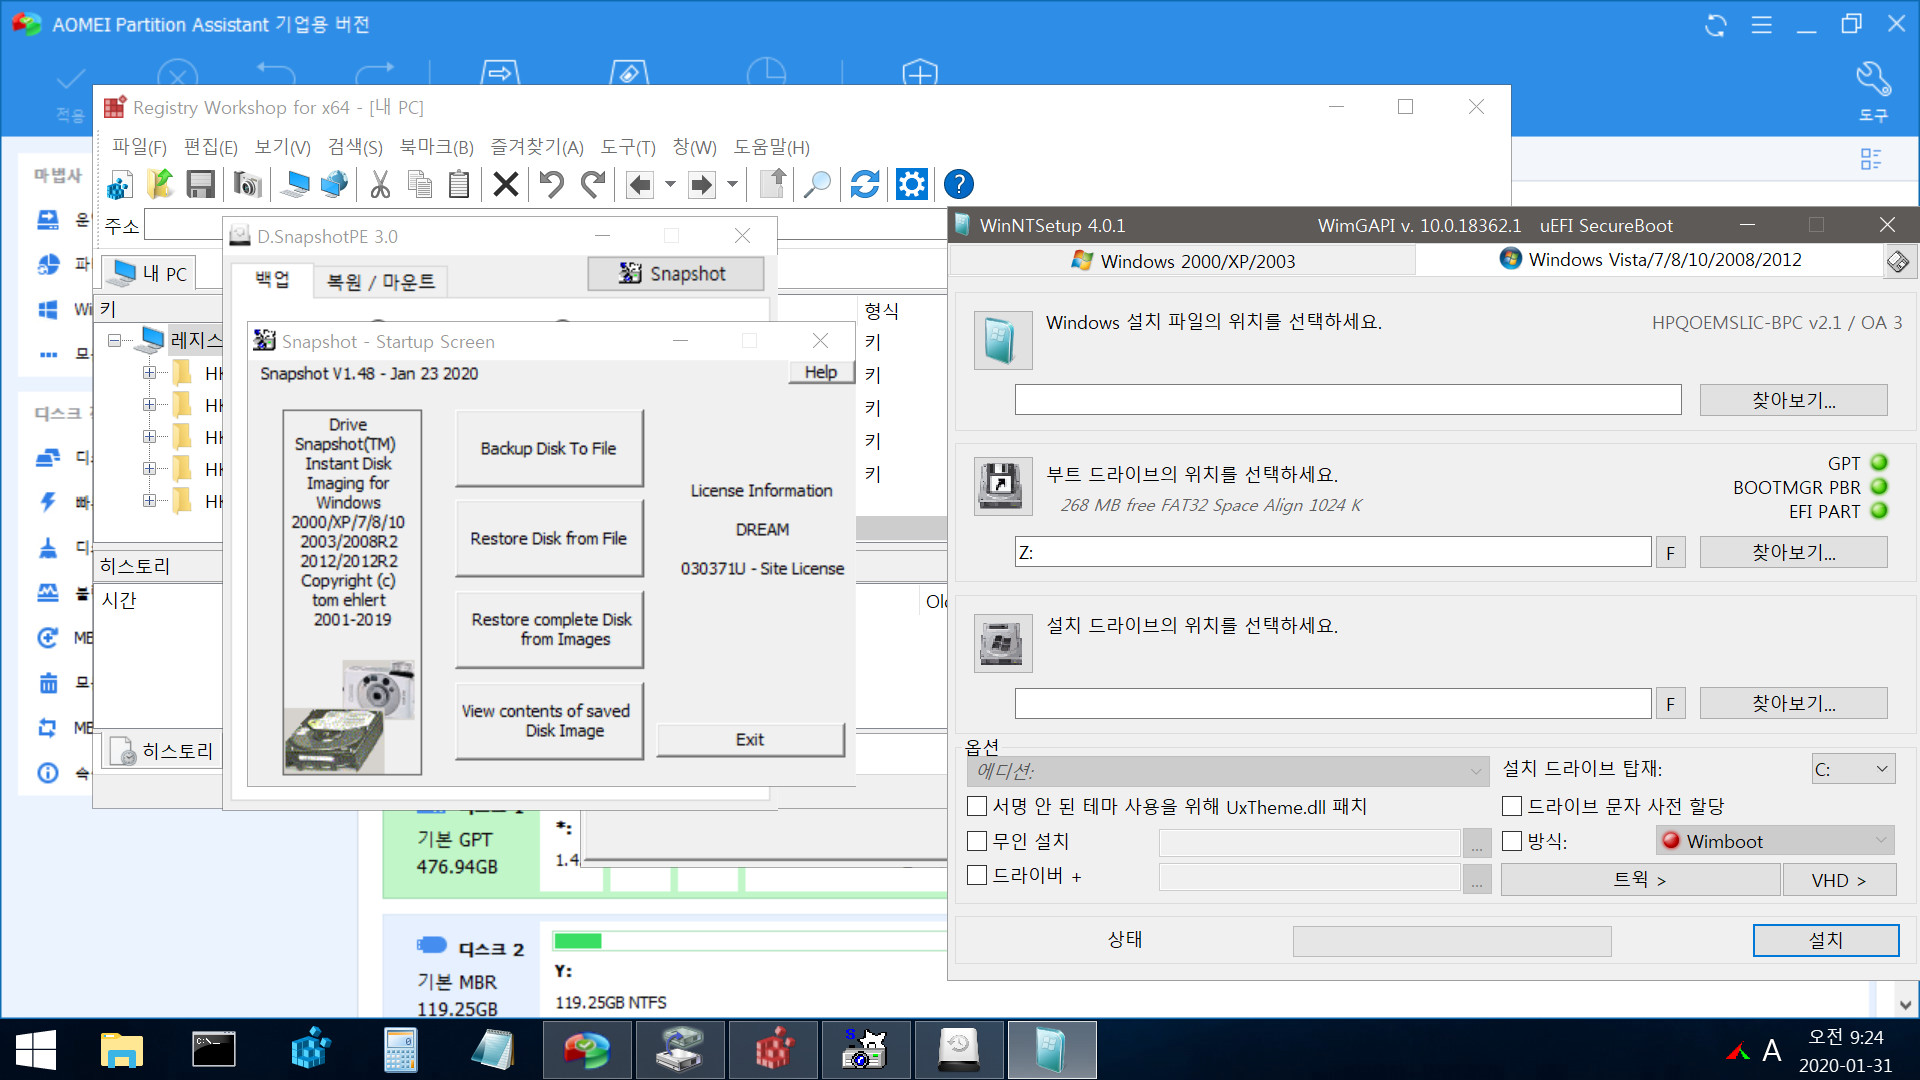1920x1080 pixels.
Task: Open the forward history dropdown arrow
Action: tap(732, 184)
